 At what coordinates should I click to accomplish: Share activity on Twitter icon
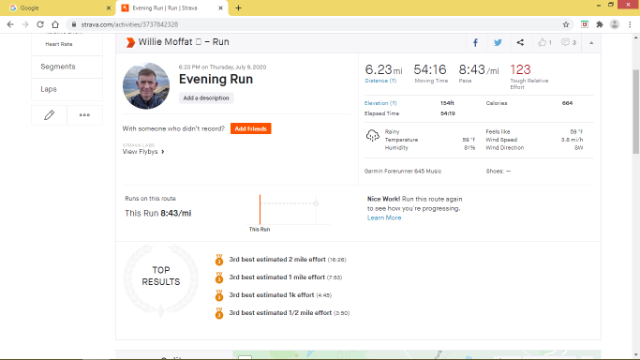pos(498,42)
